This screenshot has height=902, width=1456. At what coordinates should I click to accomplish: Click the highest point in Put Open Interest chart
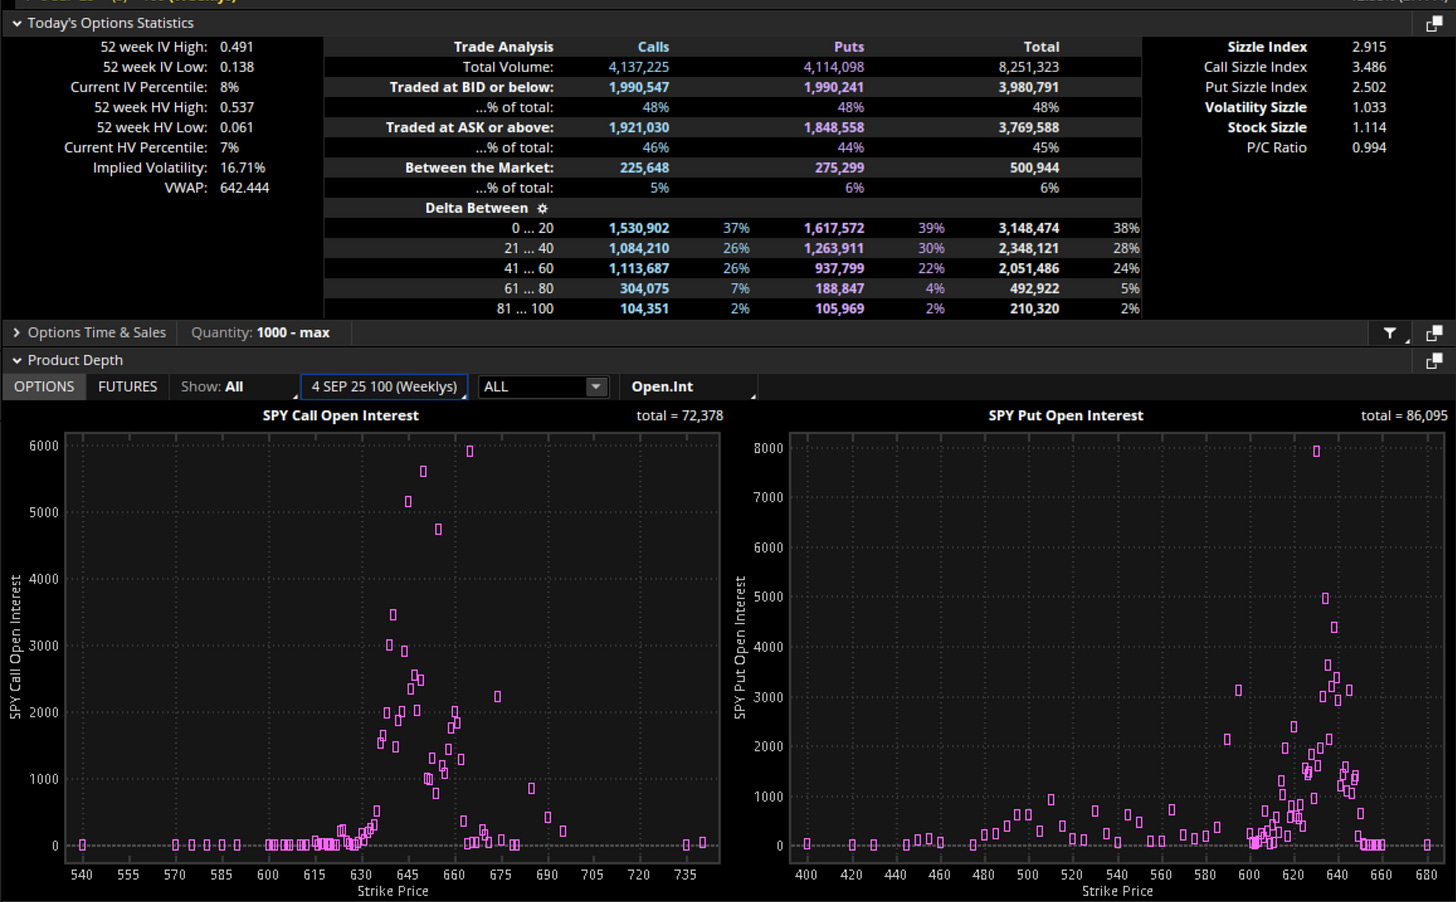[x=1316, y=451]
